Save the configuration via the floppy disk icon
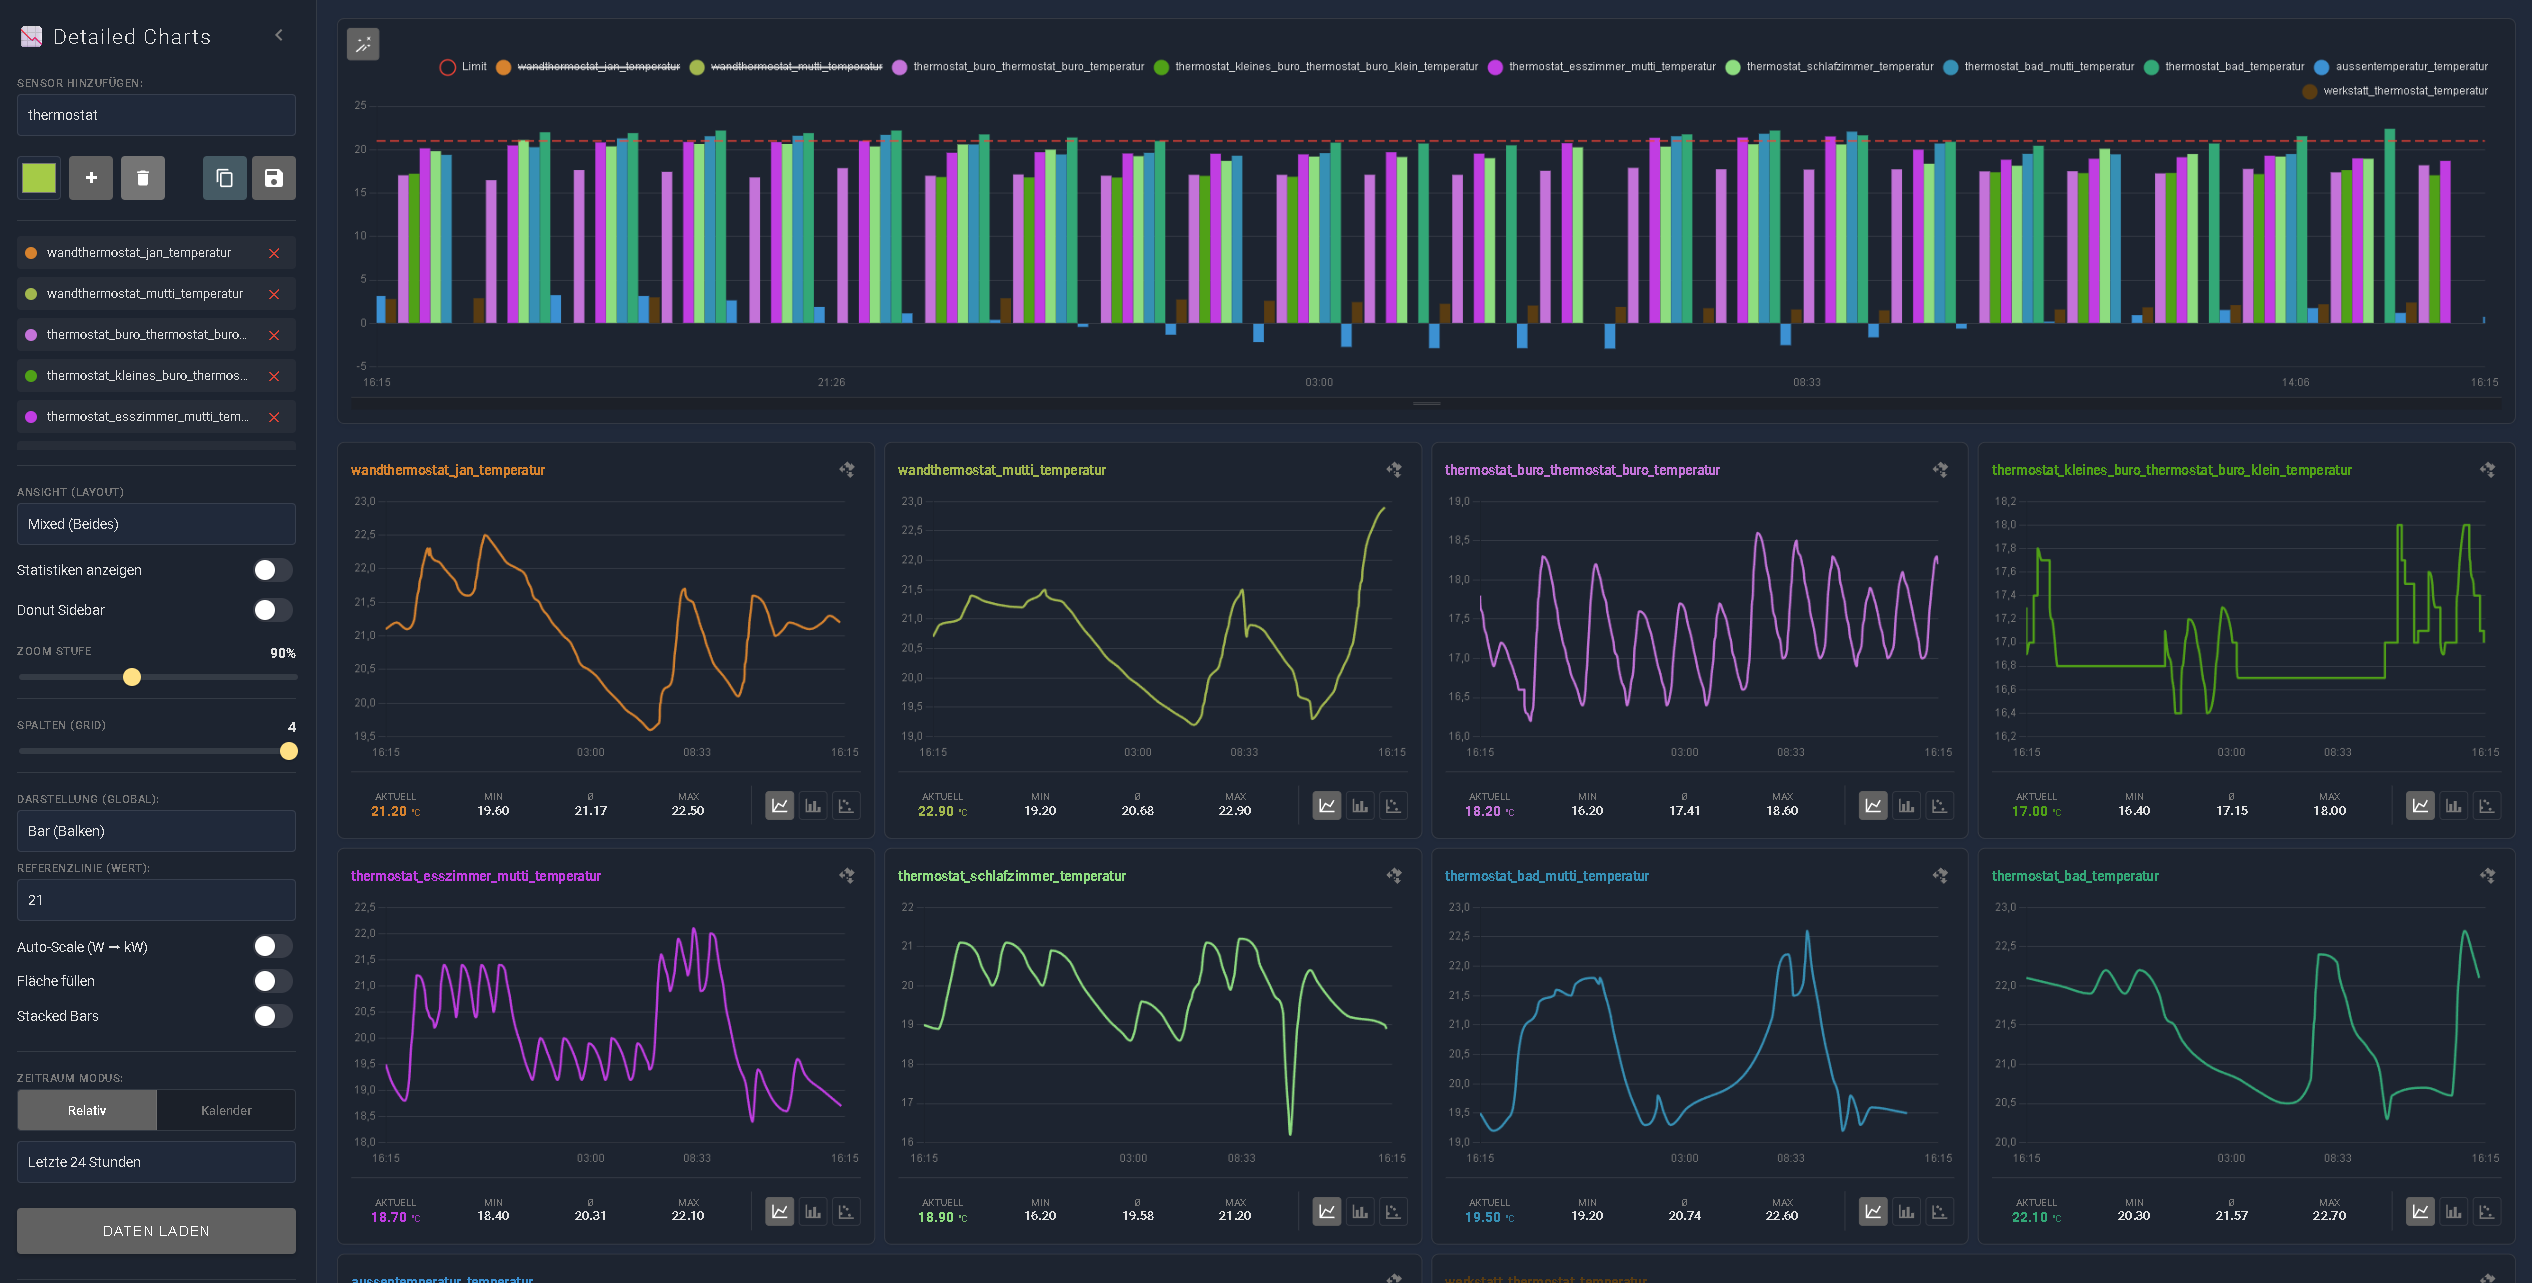 tap(273, 177)
